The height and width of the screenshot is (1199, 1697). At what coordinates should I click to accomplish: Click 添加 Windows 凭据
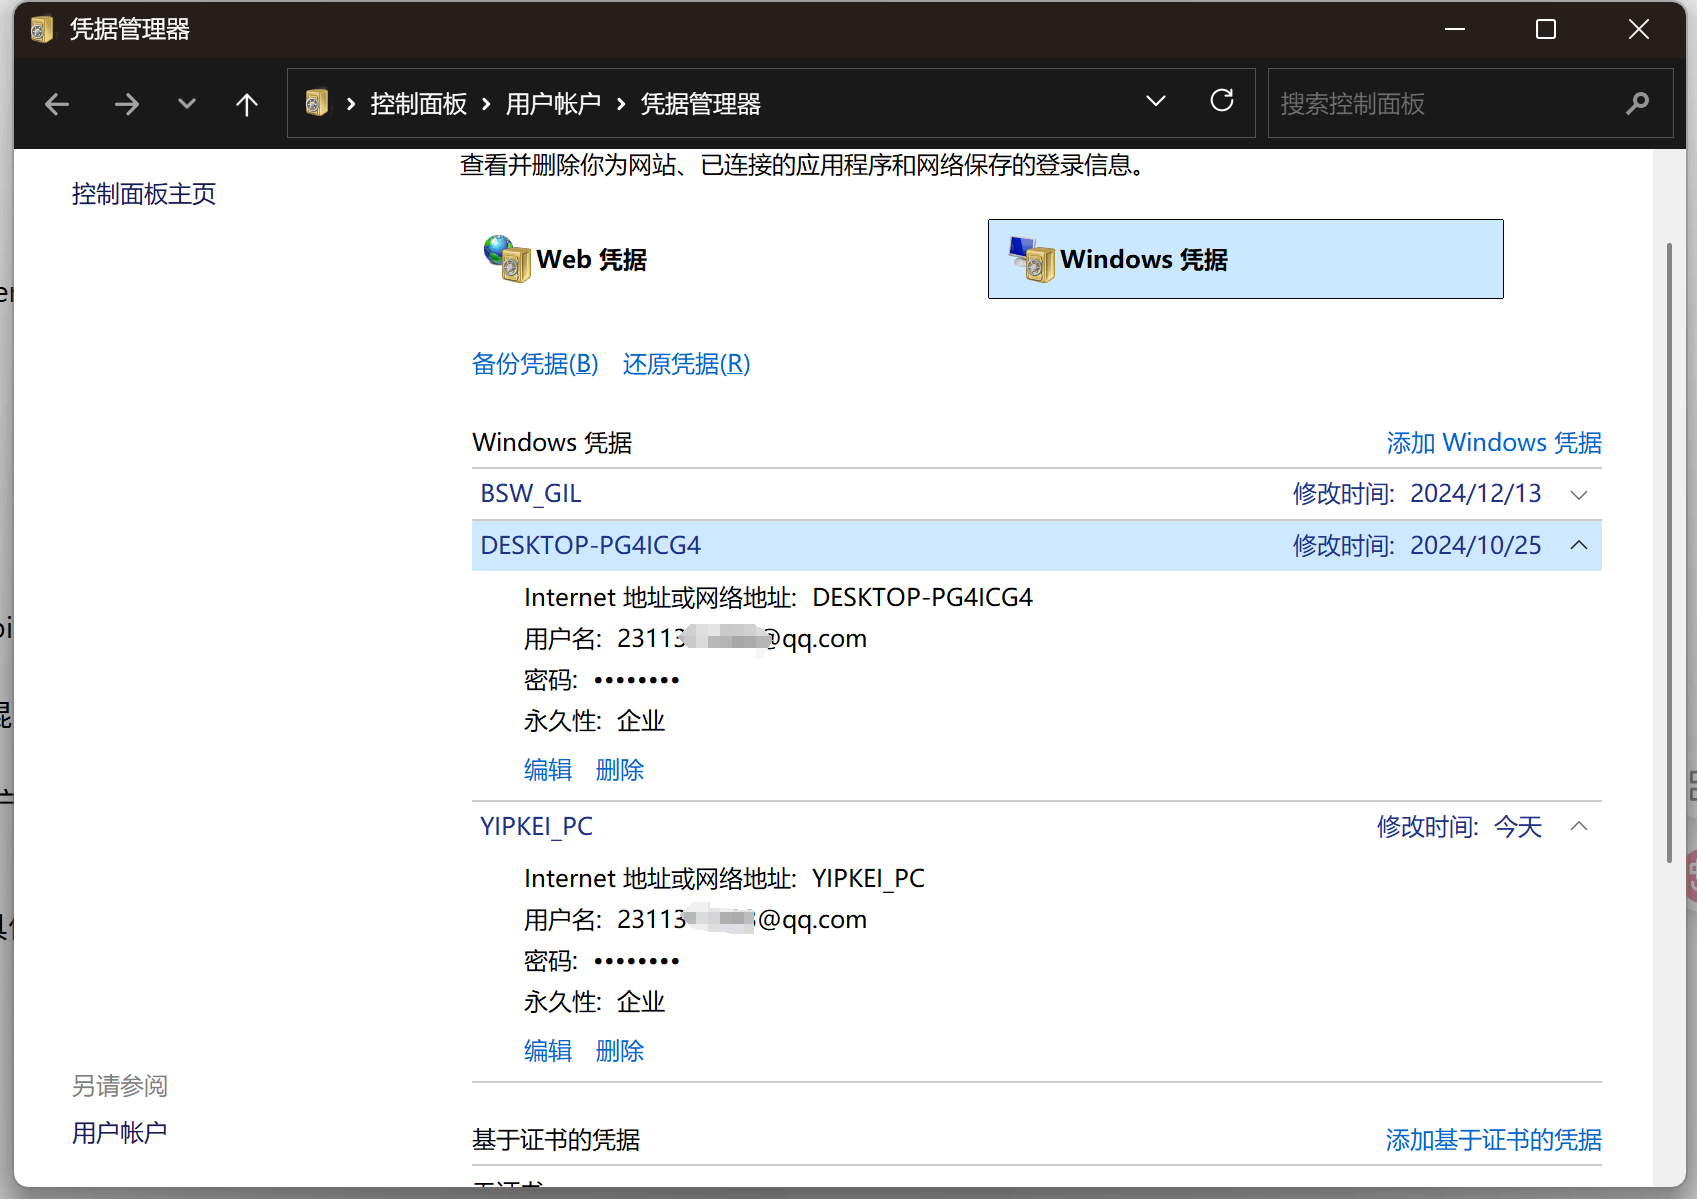[1493, 442]
